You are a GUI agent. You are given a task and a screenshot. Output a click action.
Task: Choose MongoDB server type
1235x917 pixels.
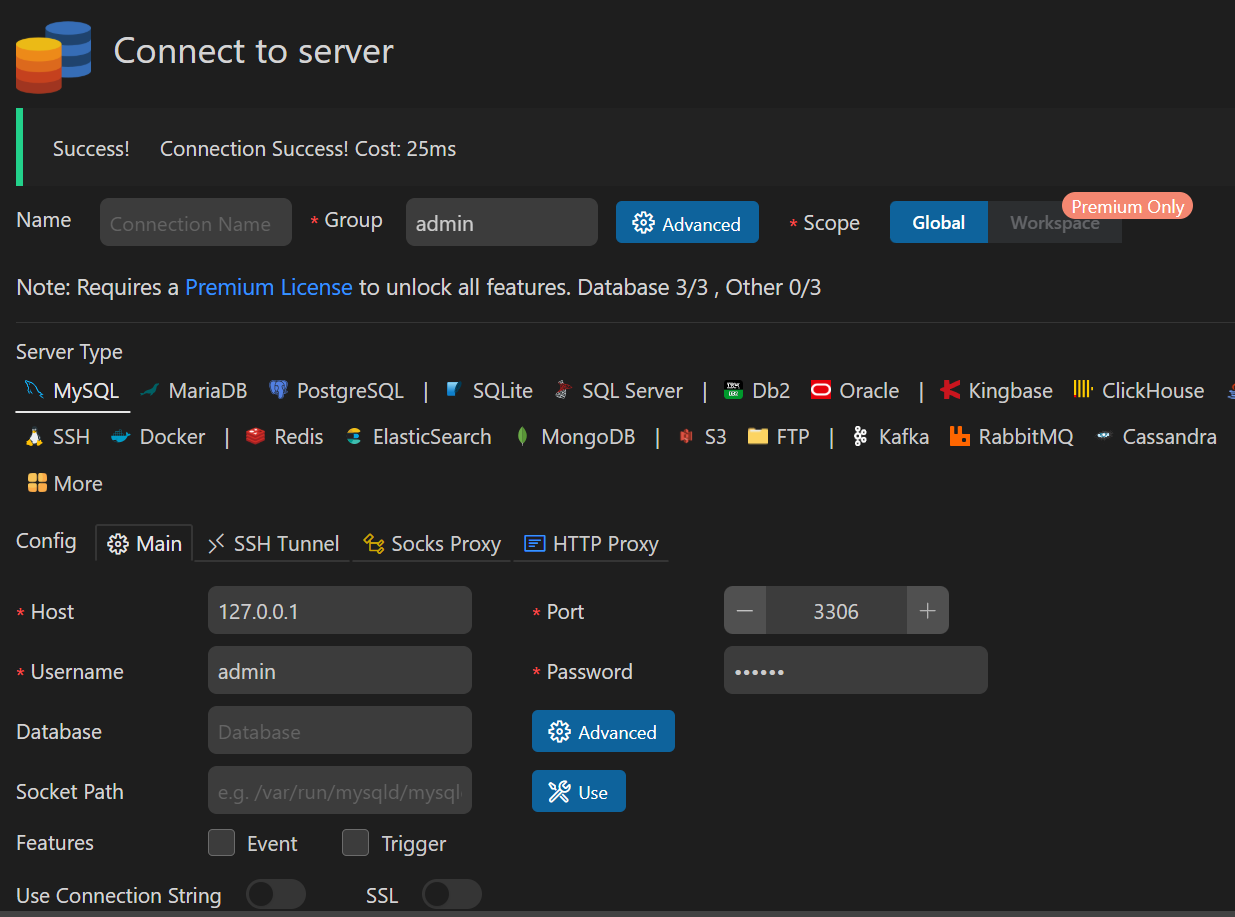pos(574,437)
